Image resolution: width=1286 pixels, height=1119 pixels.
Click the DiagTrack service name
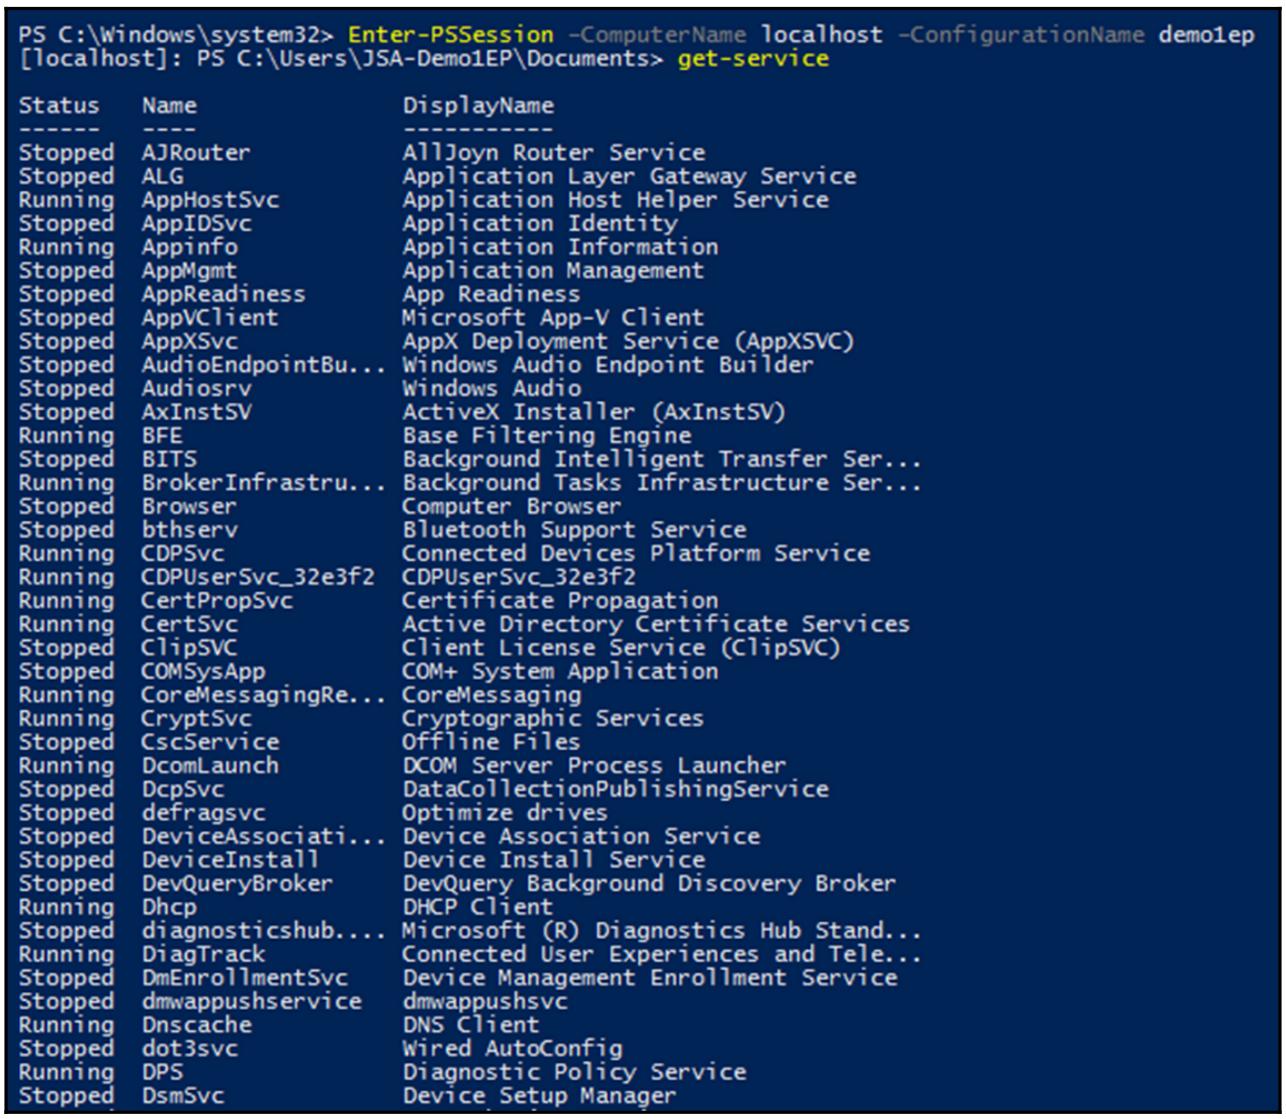point(203,955)
